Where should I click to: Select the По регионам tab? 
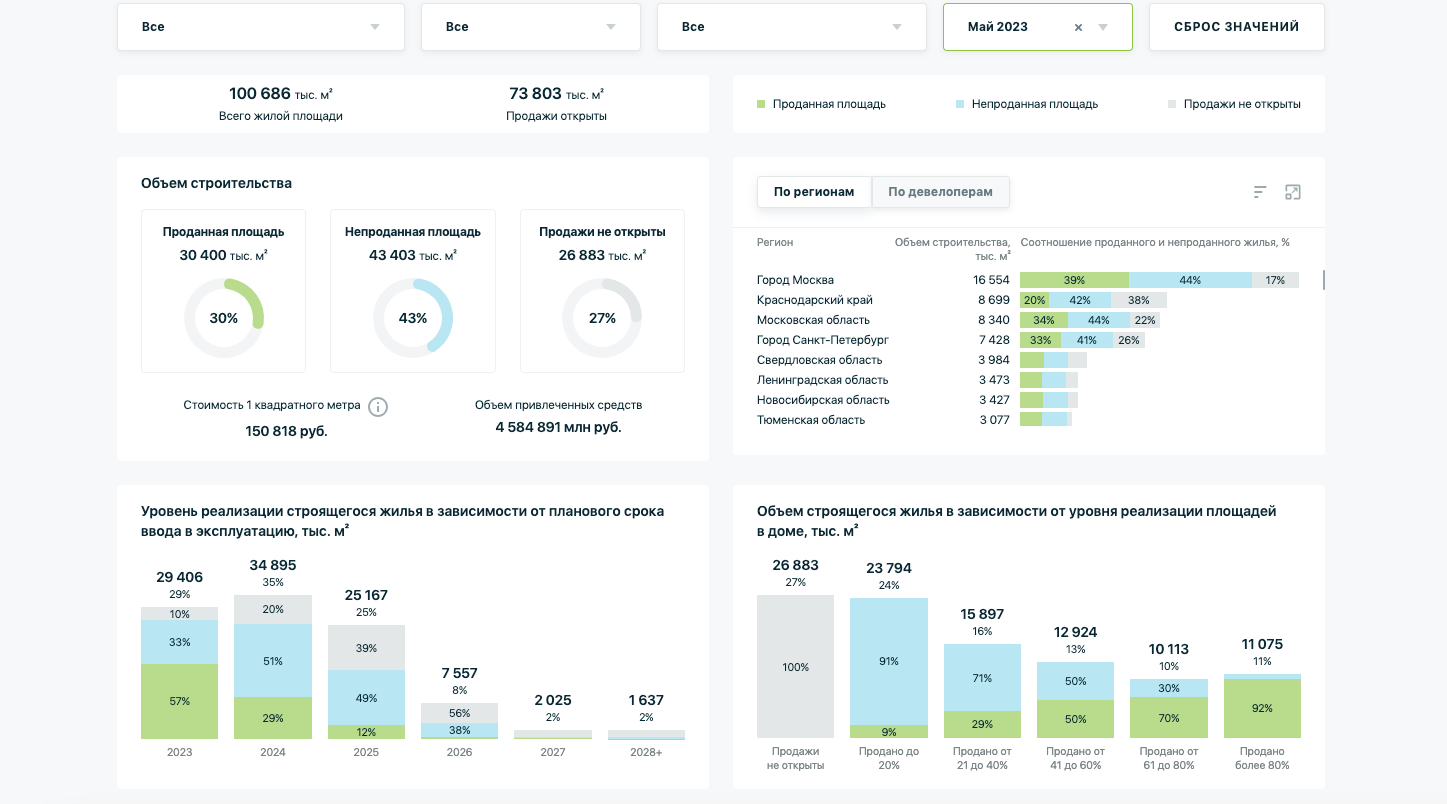click(x=814, y=192)
